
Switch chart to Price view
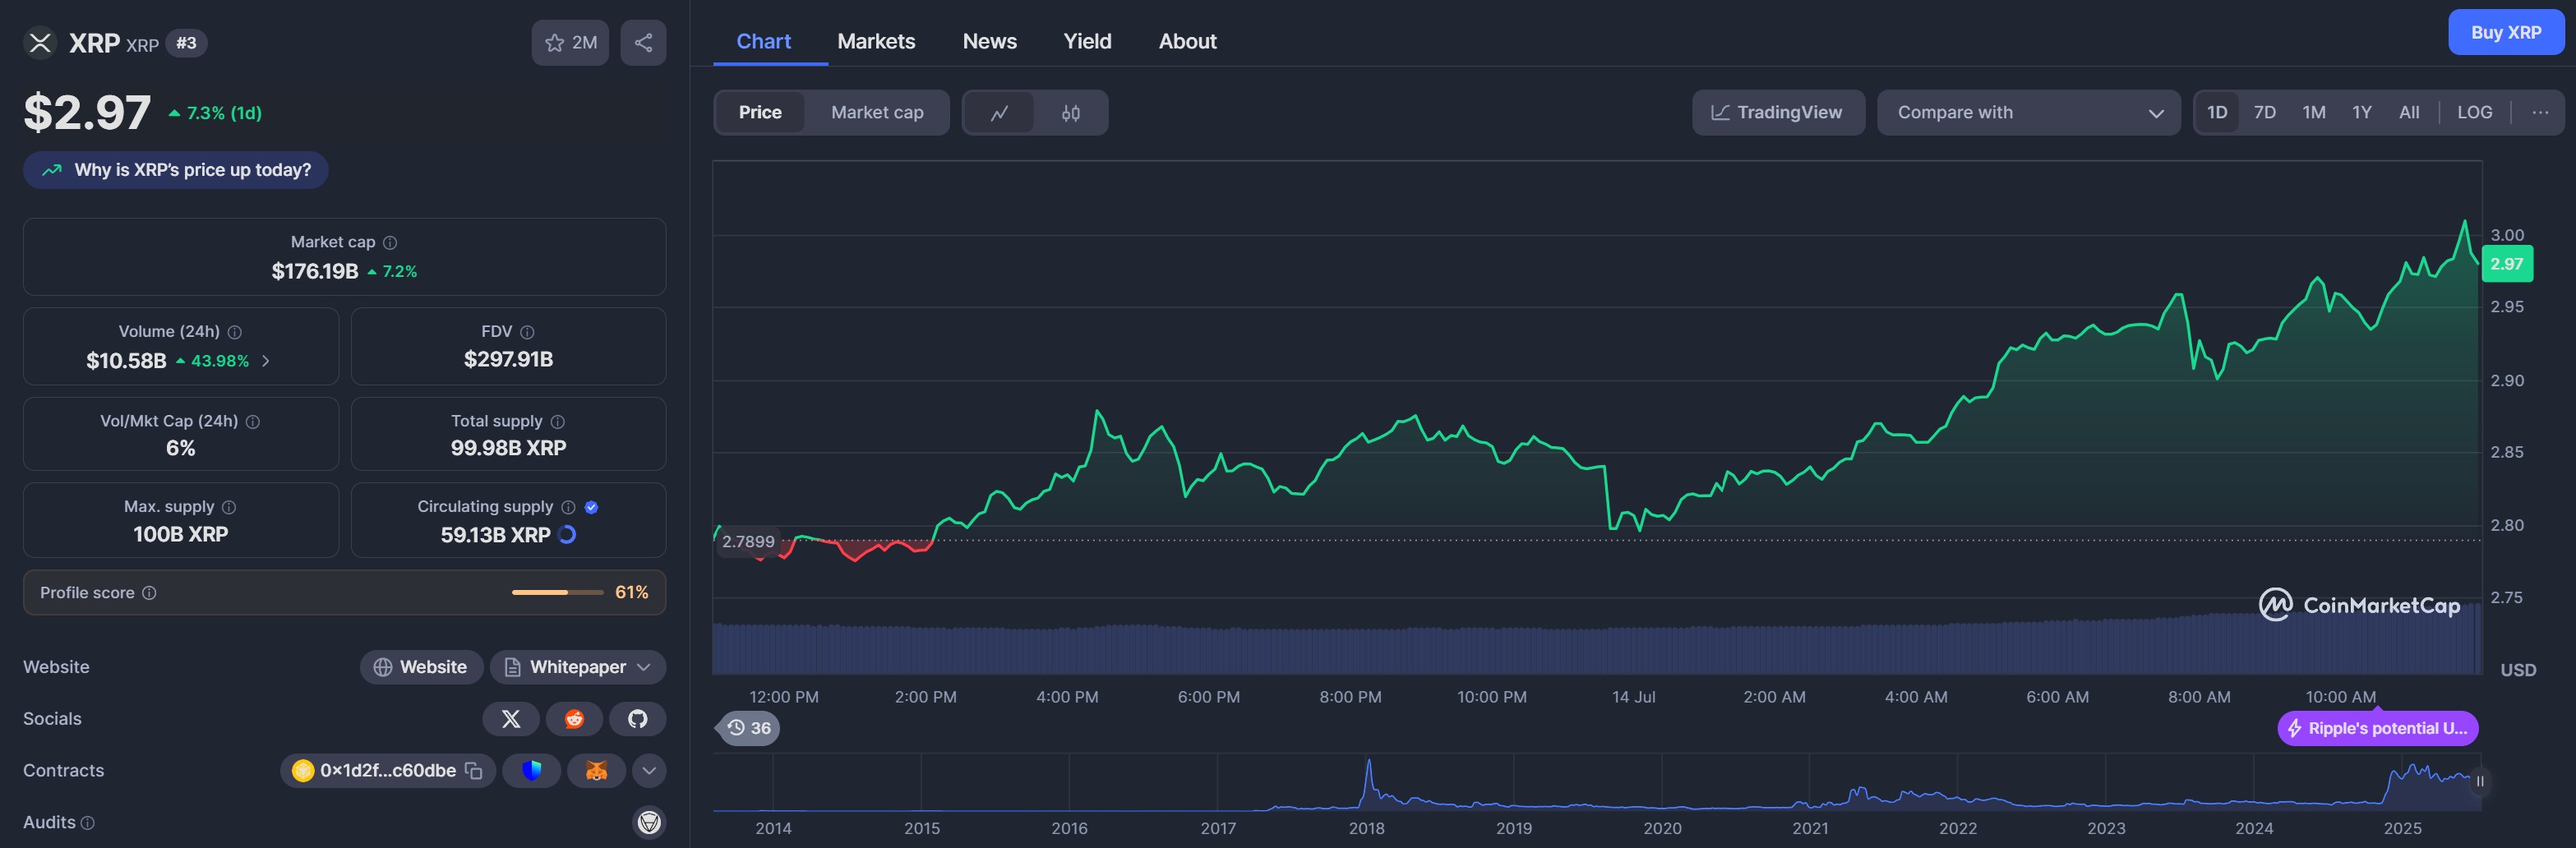point(760,112)
